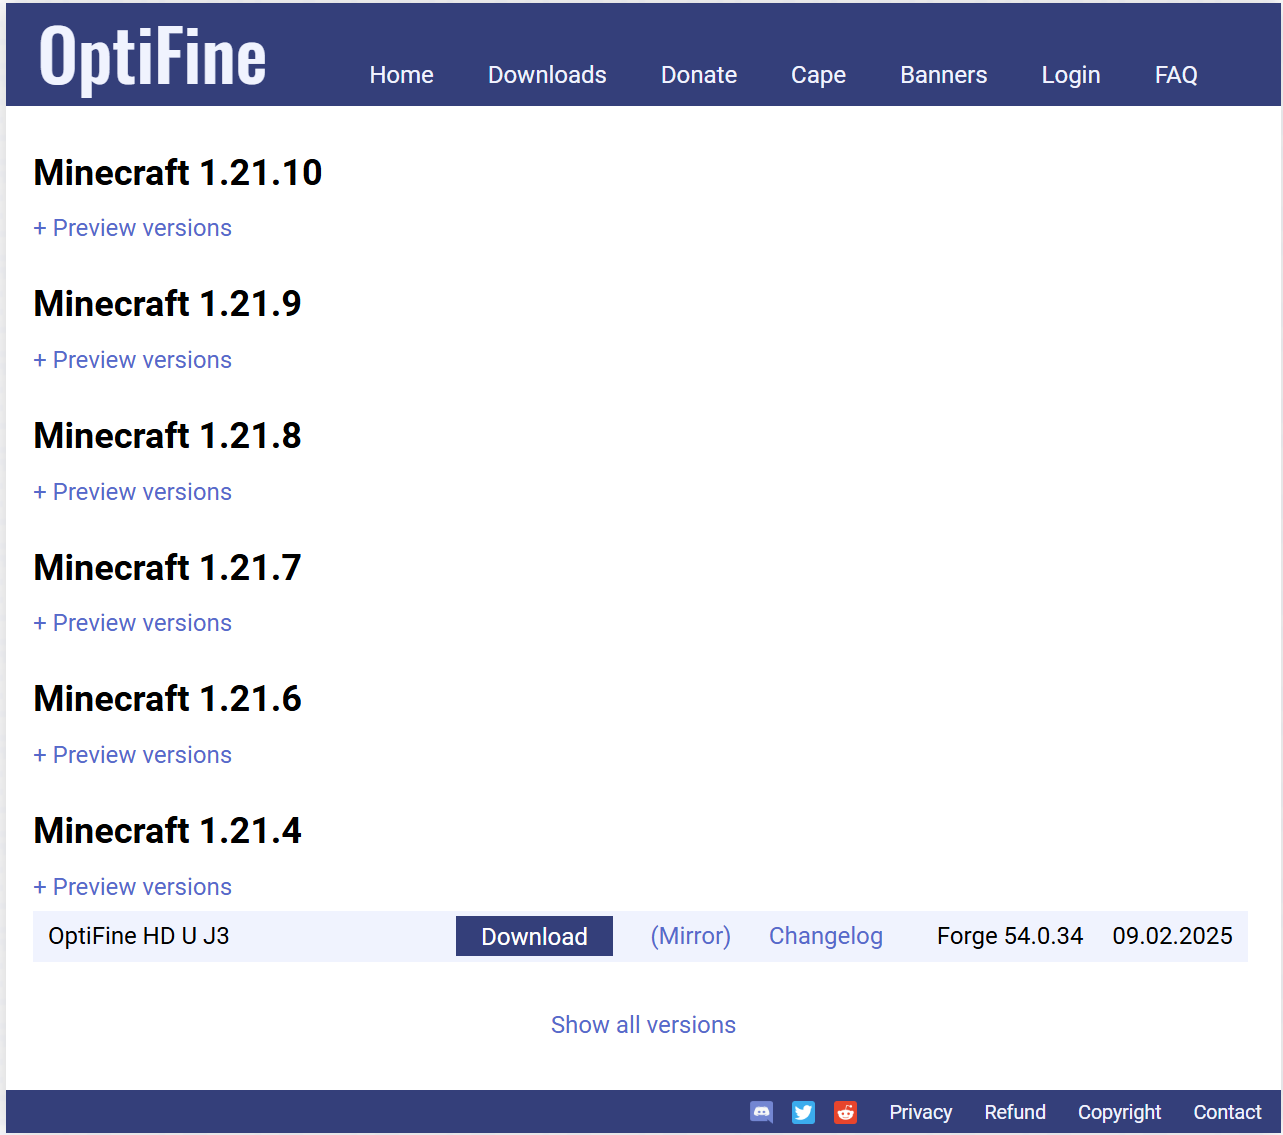
Task: Open the Twitter icon in footer
Action: [x=803, y=1112]
